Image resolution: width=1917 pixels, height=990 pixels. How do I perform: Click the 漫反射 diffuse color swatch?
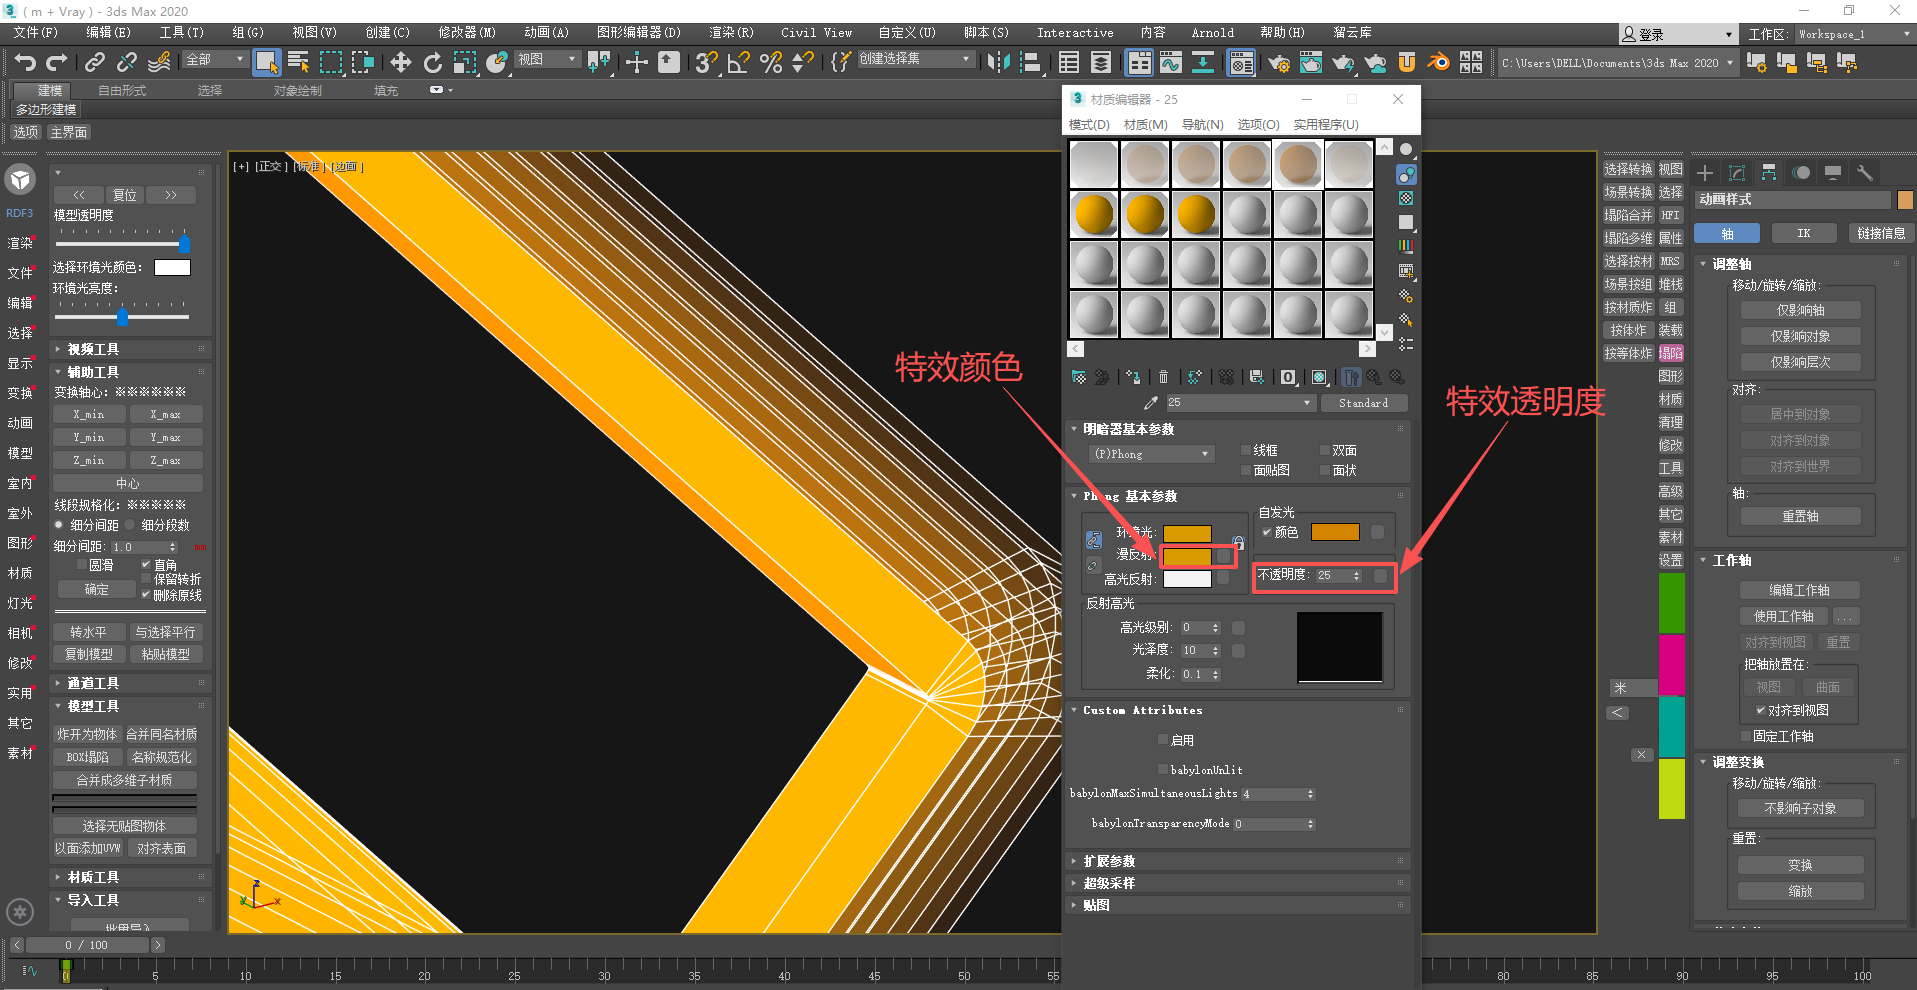(x=1187, y=556)
